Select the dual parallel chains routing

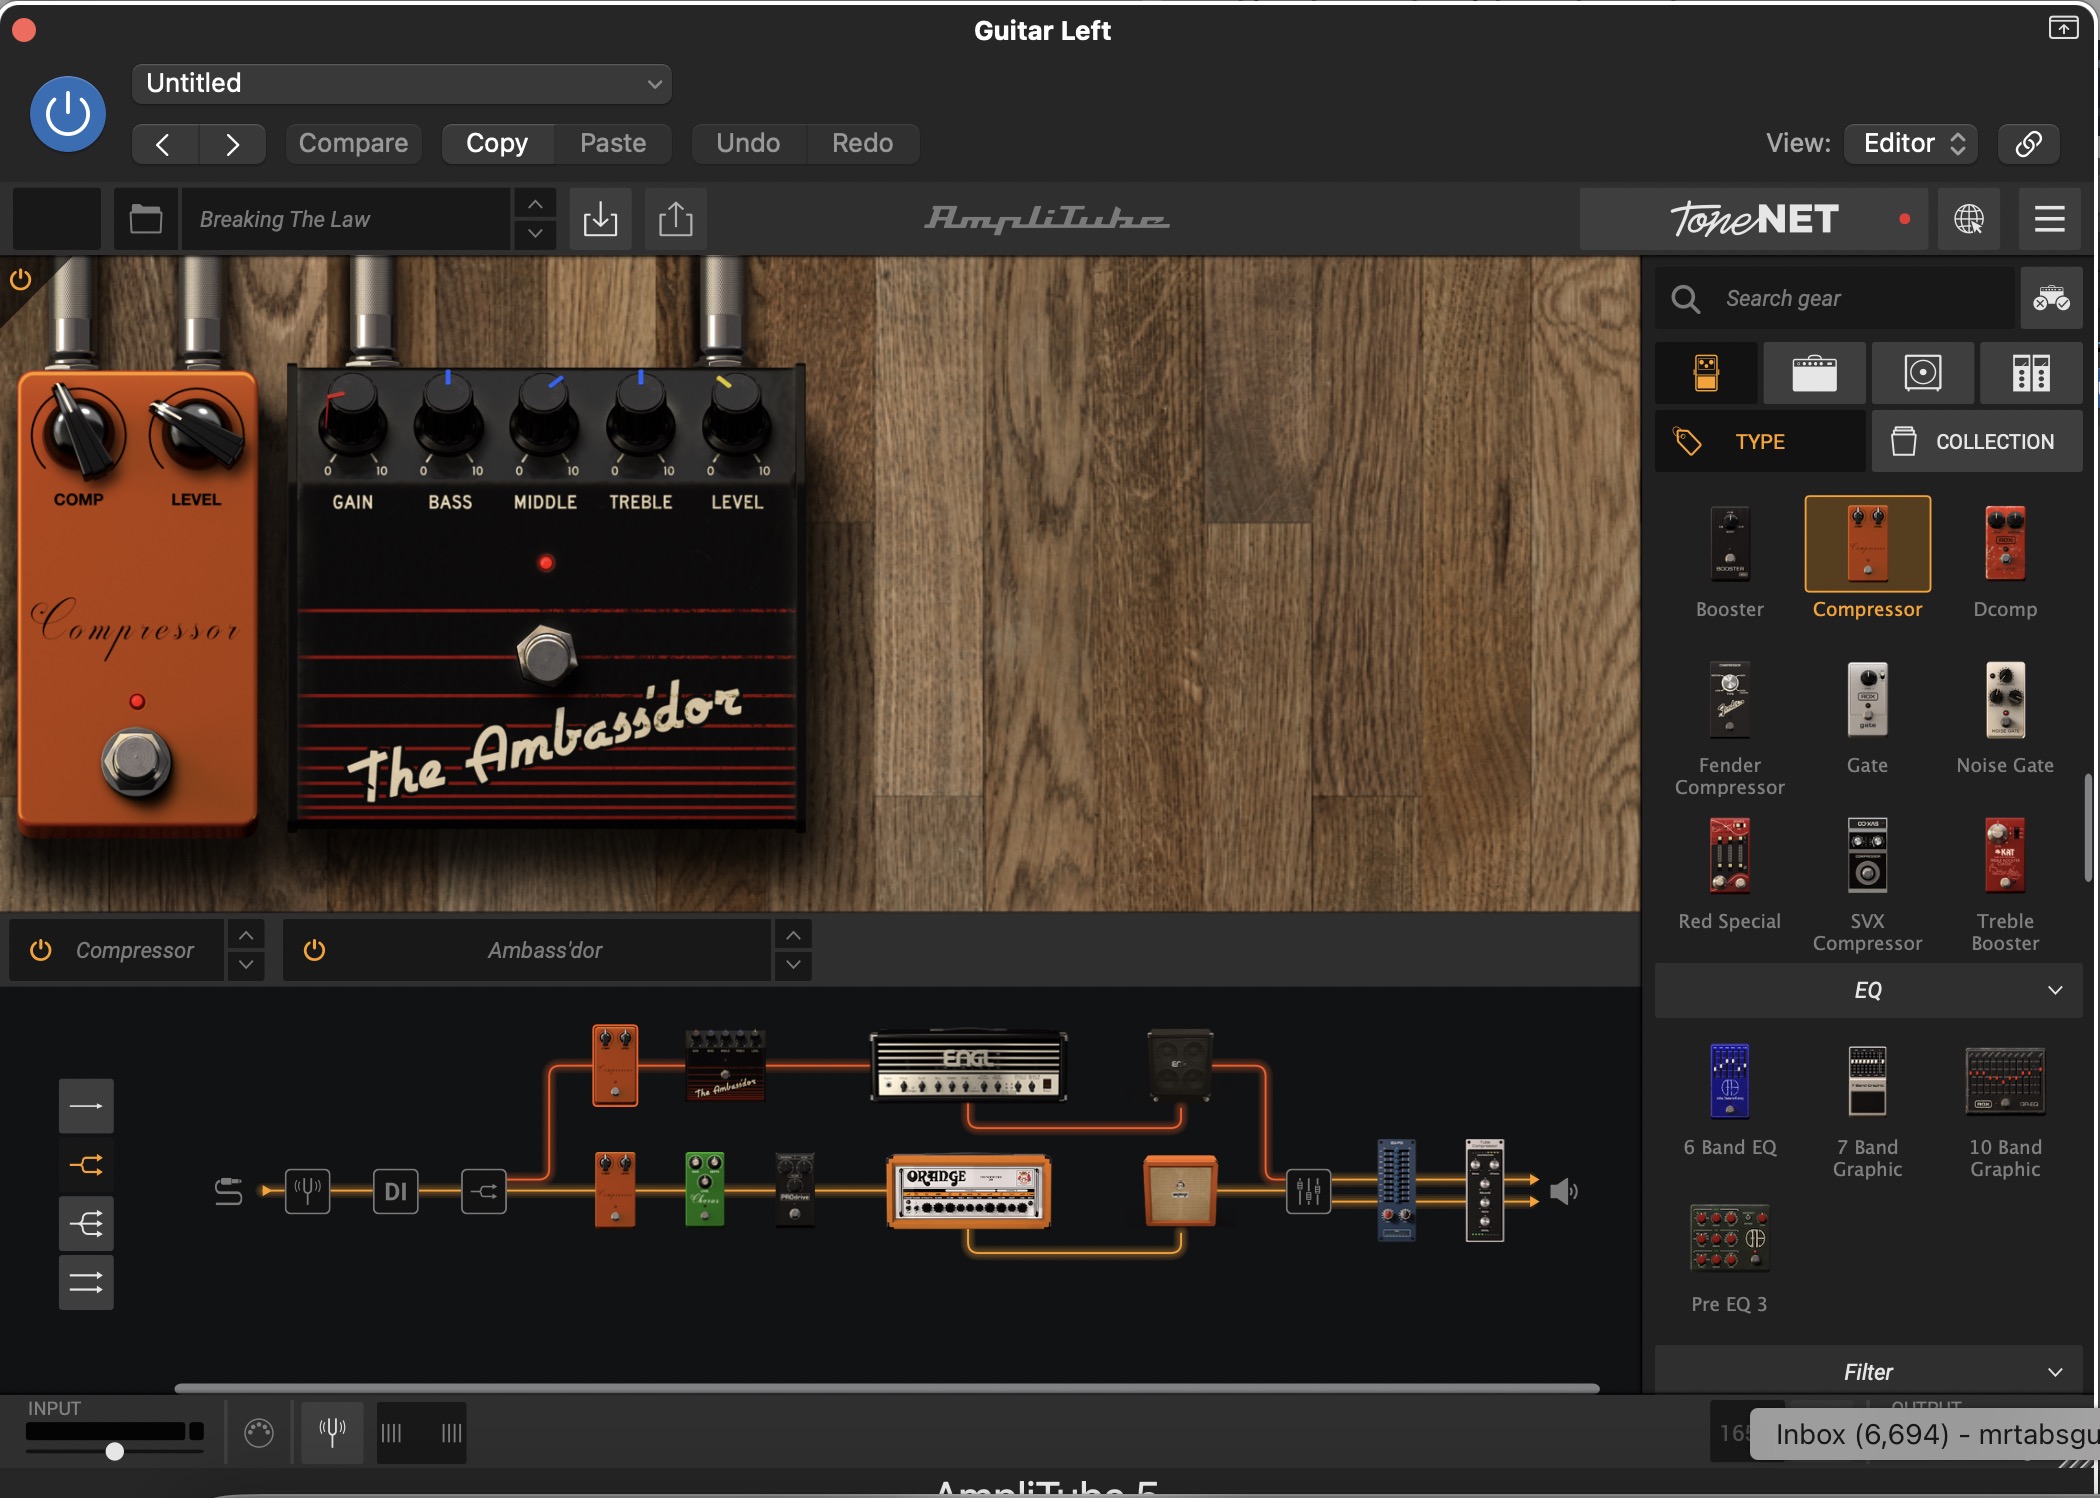[x=86, y=1283]
